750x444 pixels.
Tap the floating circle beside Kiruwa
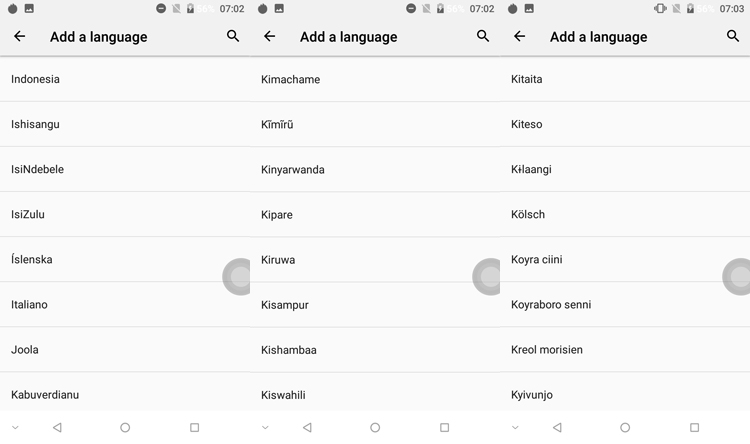click(486, 277)
